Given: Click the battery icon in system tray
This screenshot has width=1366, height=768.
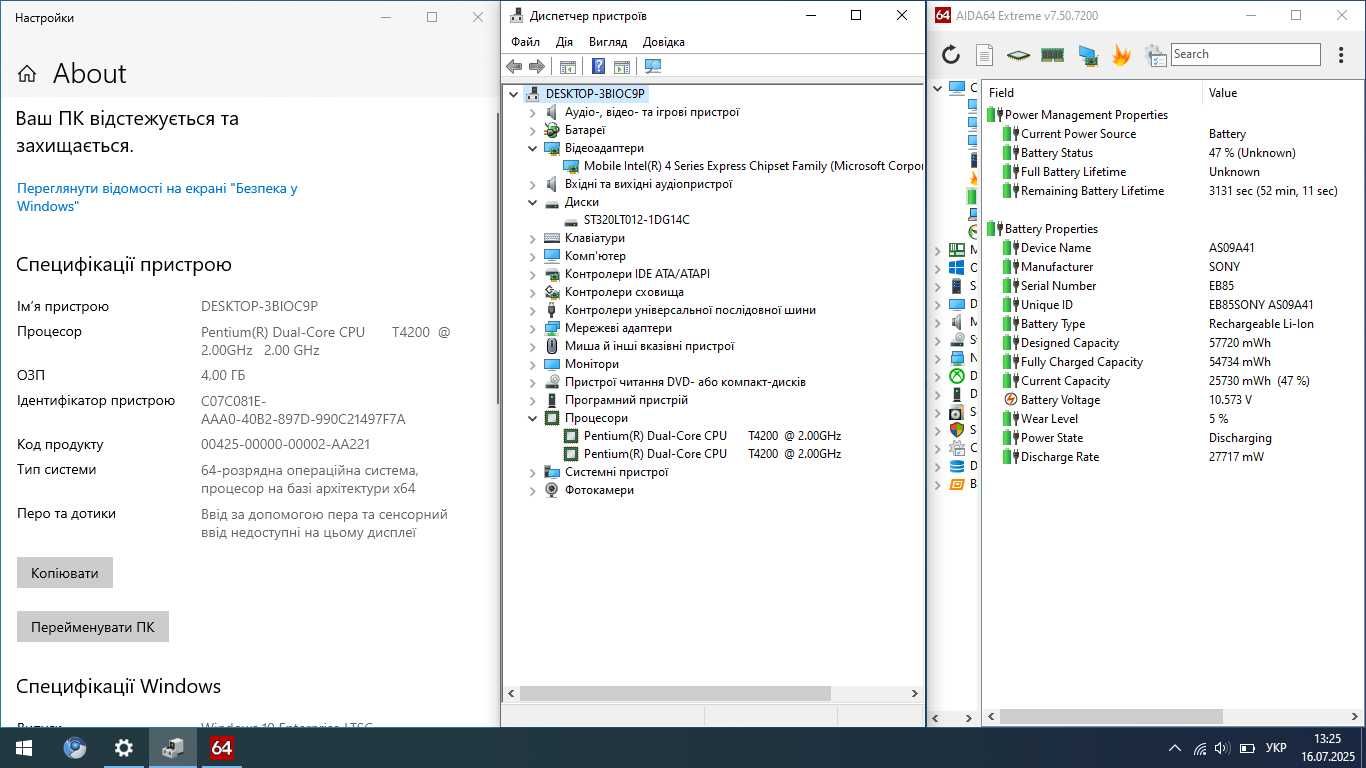Looking at the screenshot, I should 1247,748.
